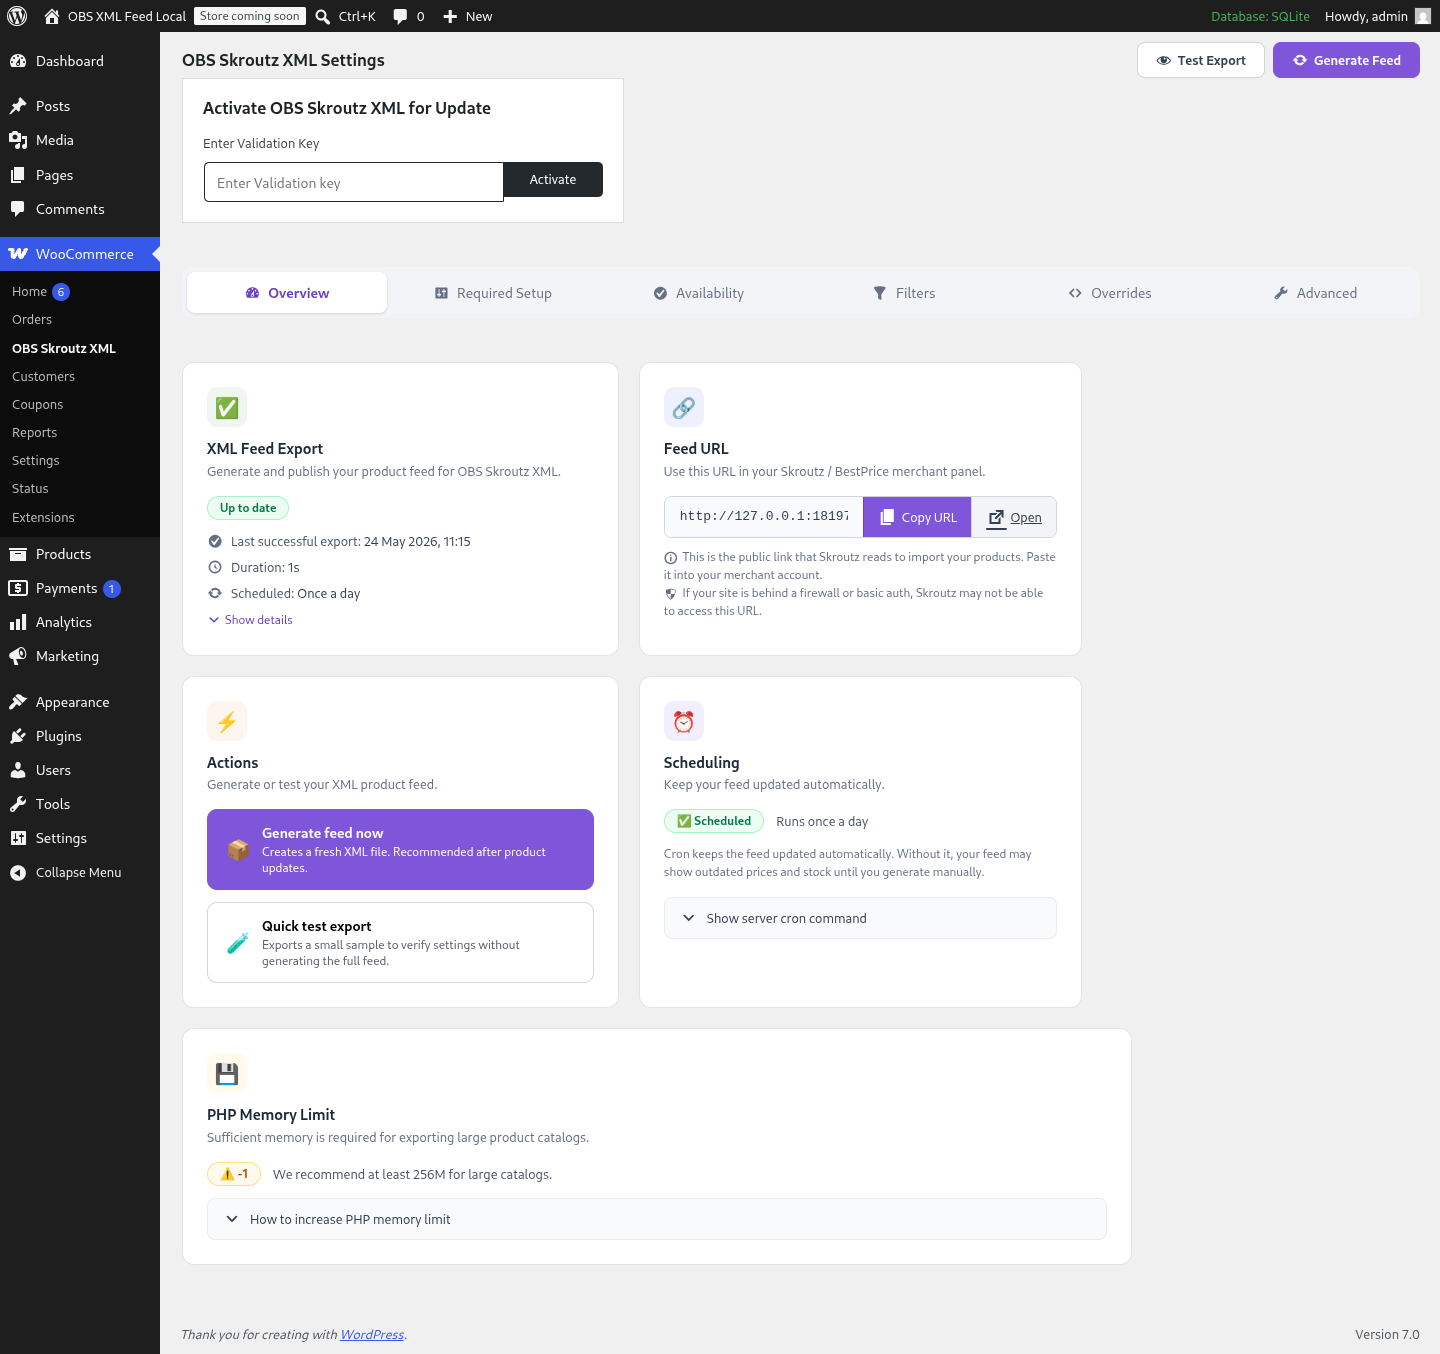Open WooCommerce Home submenu item
This screenshot has width=1440, height=1354.
(29, 292)
